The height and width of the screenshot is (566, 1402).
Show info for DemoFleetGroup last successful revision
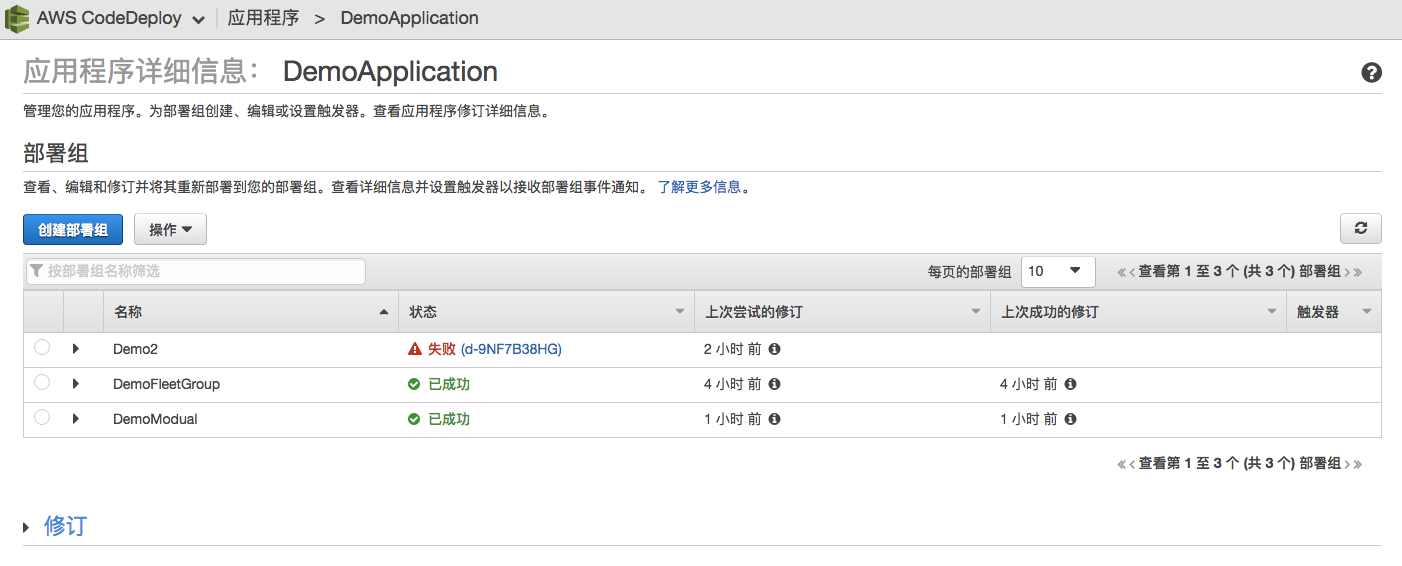tap(1070, 384)
